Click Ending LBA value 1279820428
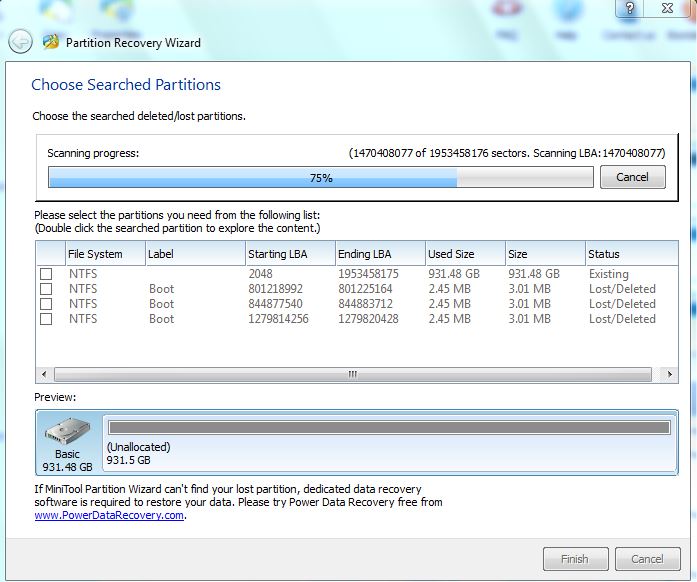Viewport: 697px width, 582px height. [x=368, y=319]
